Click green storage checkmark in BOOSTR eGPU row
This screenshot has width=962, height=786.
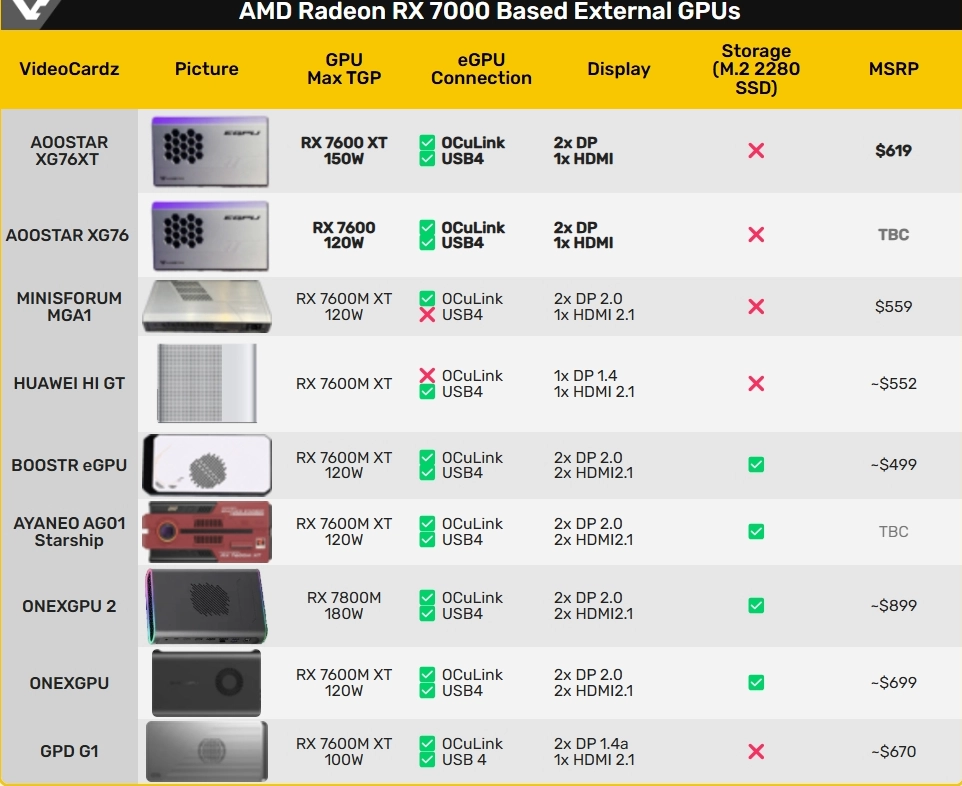pyautogui.click(x=756, y=465)
